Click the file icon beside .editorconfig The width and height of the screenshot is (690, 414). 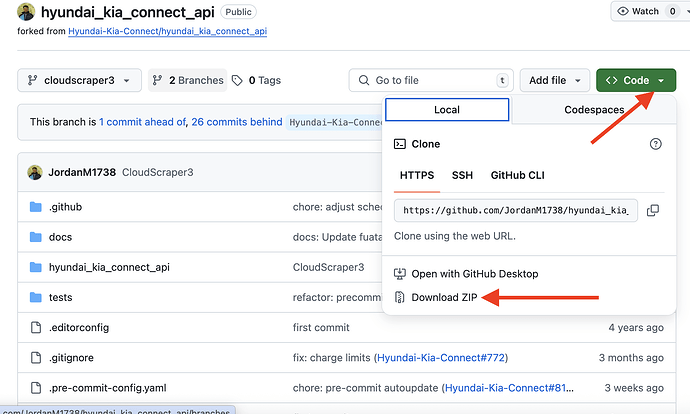coord(36,327)
